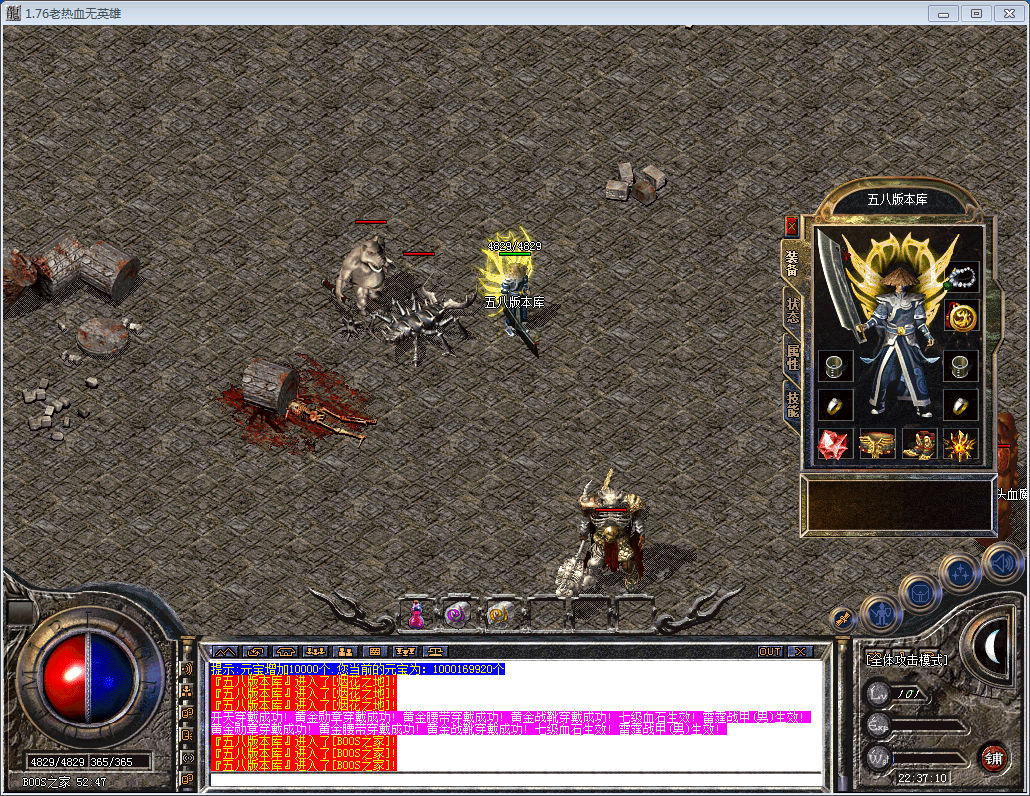Click the red gem equipment slot

point(835,444)
